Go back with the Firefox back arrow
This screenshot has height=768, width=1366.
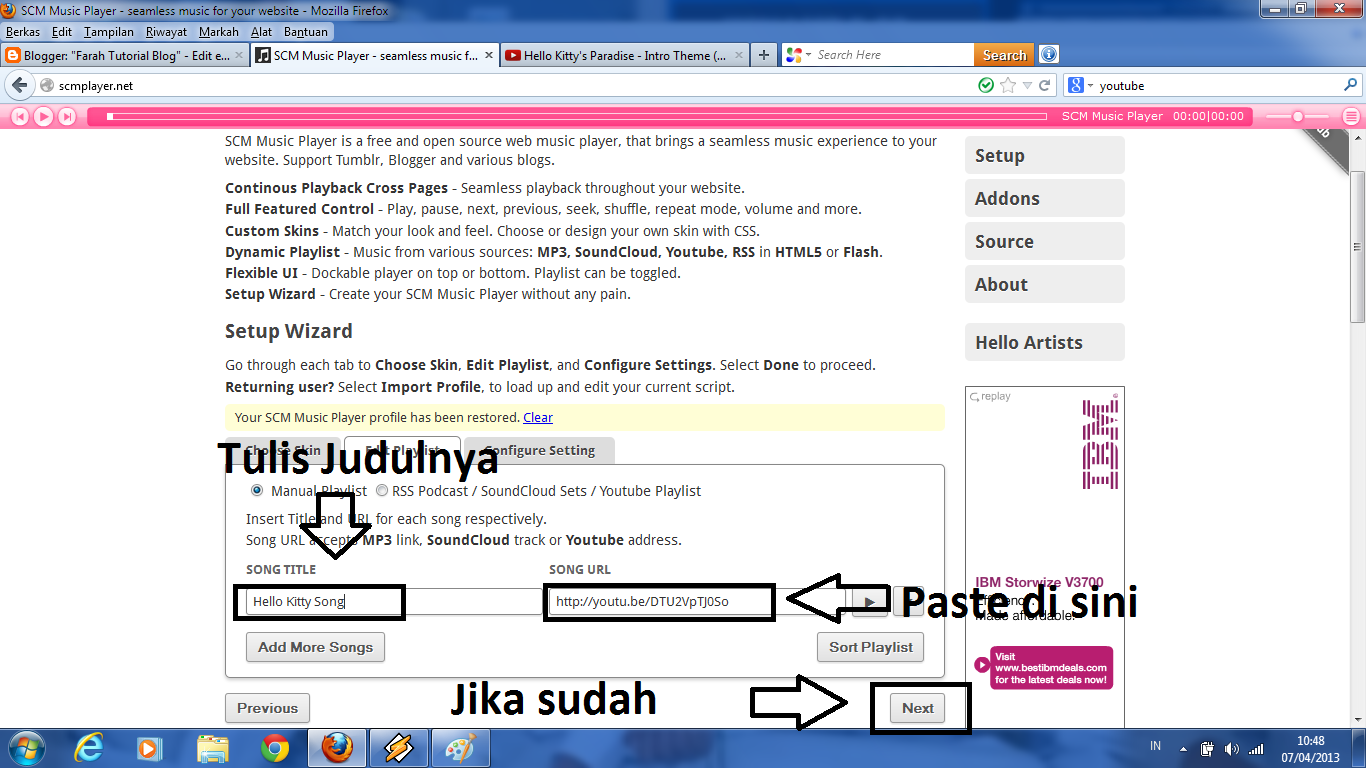click(x=19, y=85)
